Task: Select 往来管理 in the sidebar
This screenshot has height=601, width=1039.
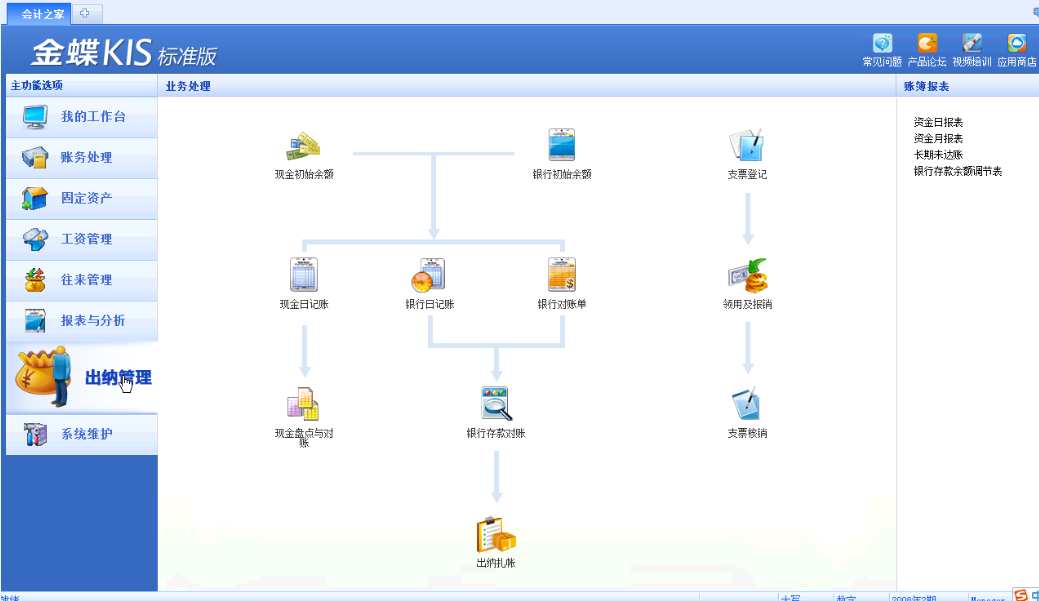Action: [x=82, y=280]
